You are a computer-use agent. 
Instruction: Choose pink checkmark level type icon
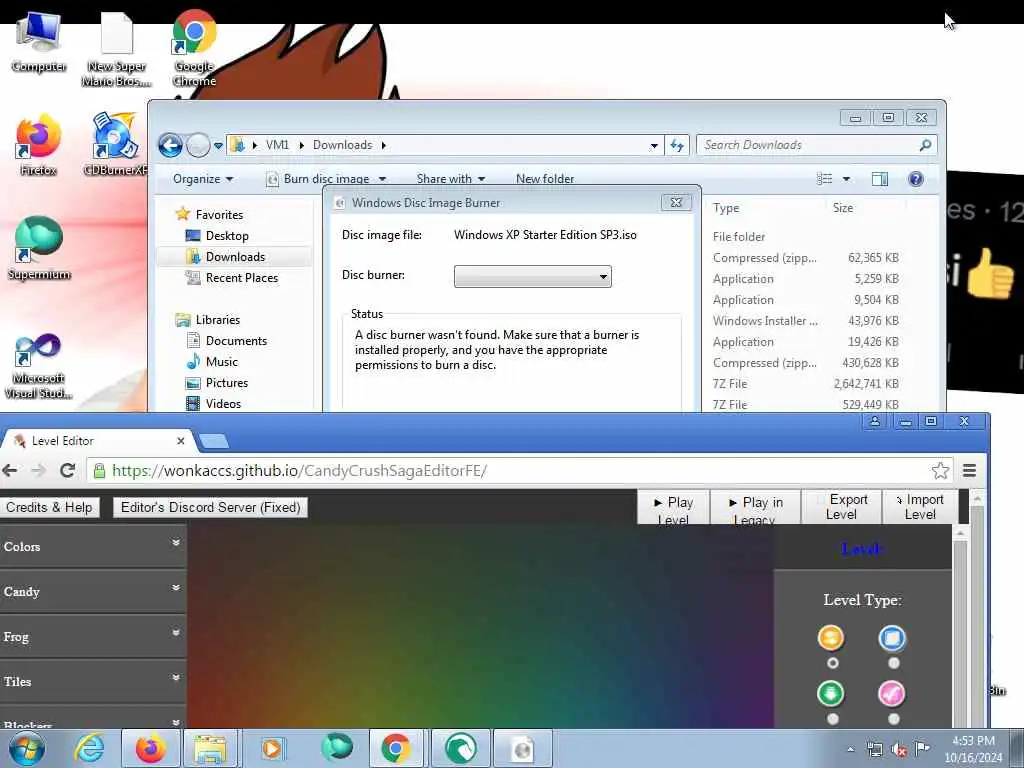point(891,694)
